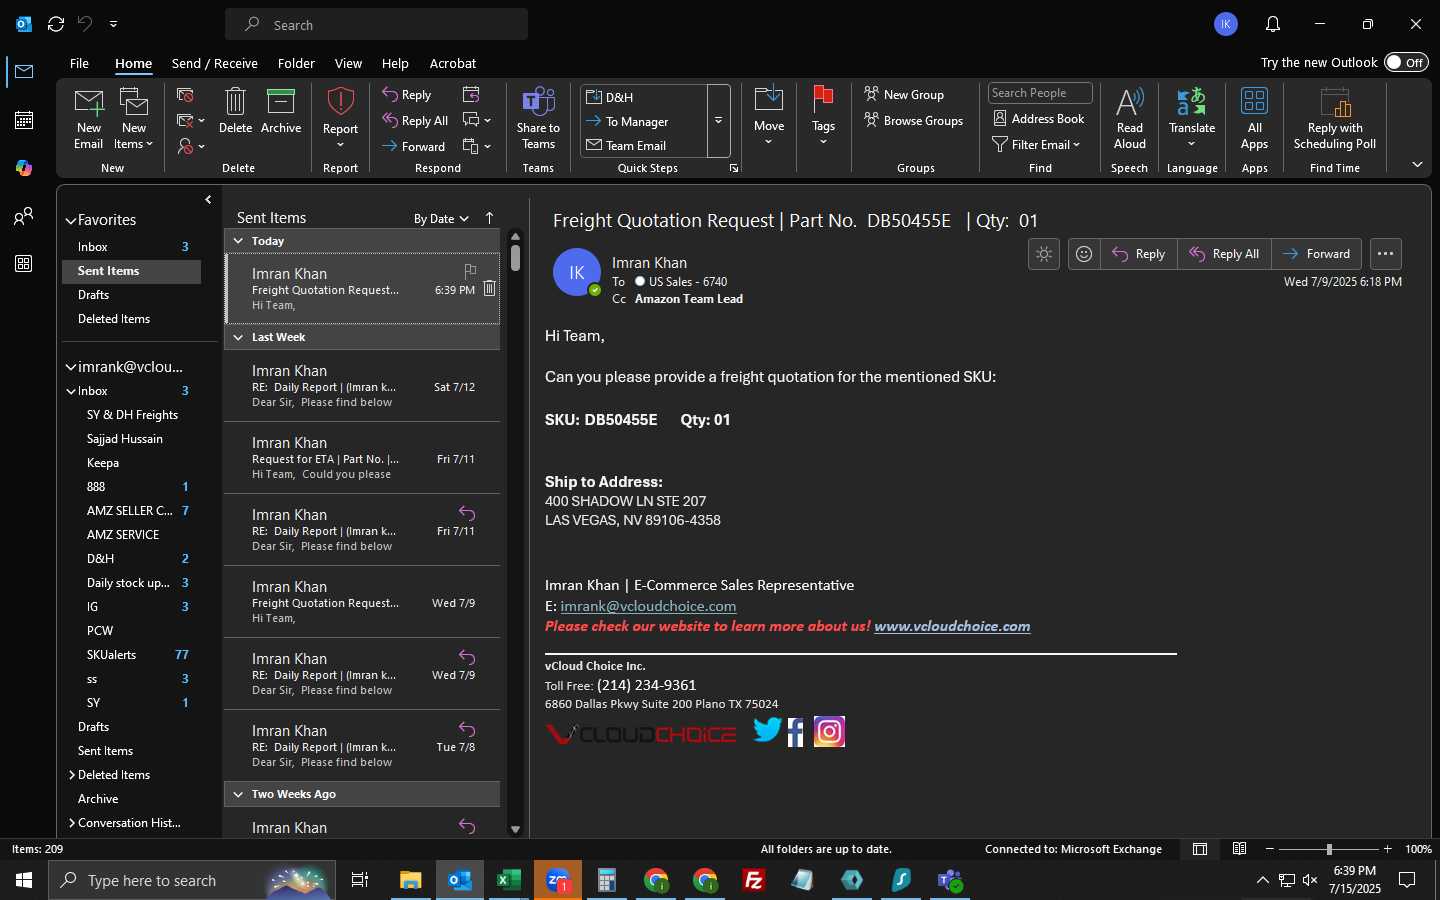Open All Apps in ribbon
This screenshot has height=900, width=1440.
(1254, 118)
